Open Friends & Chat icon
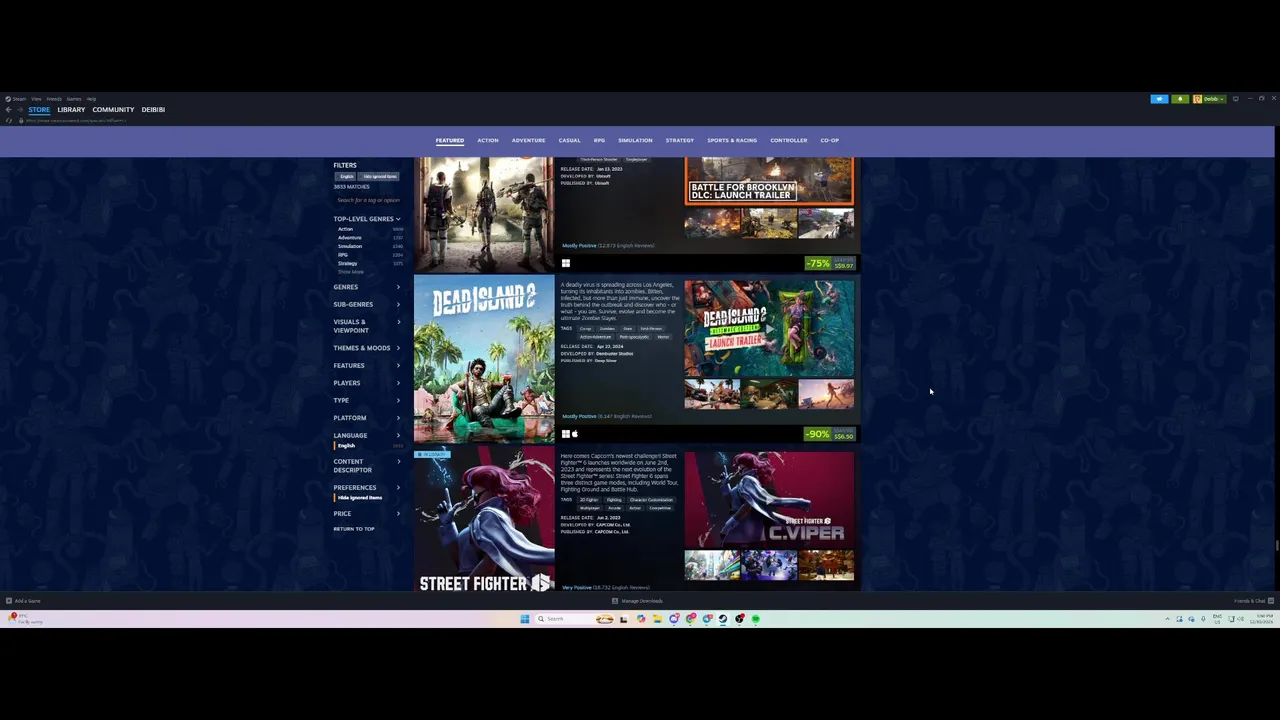This screenshot has height=720, width=1280. [x=1270, y=601]
